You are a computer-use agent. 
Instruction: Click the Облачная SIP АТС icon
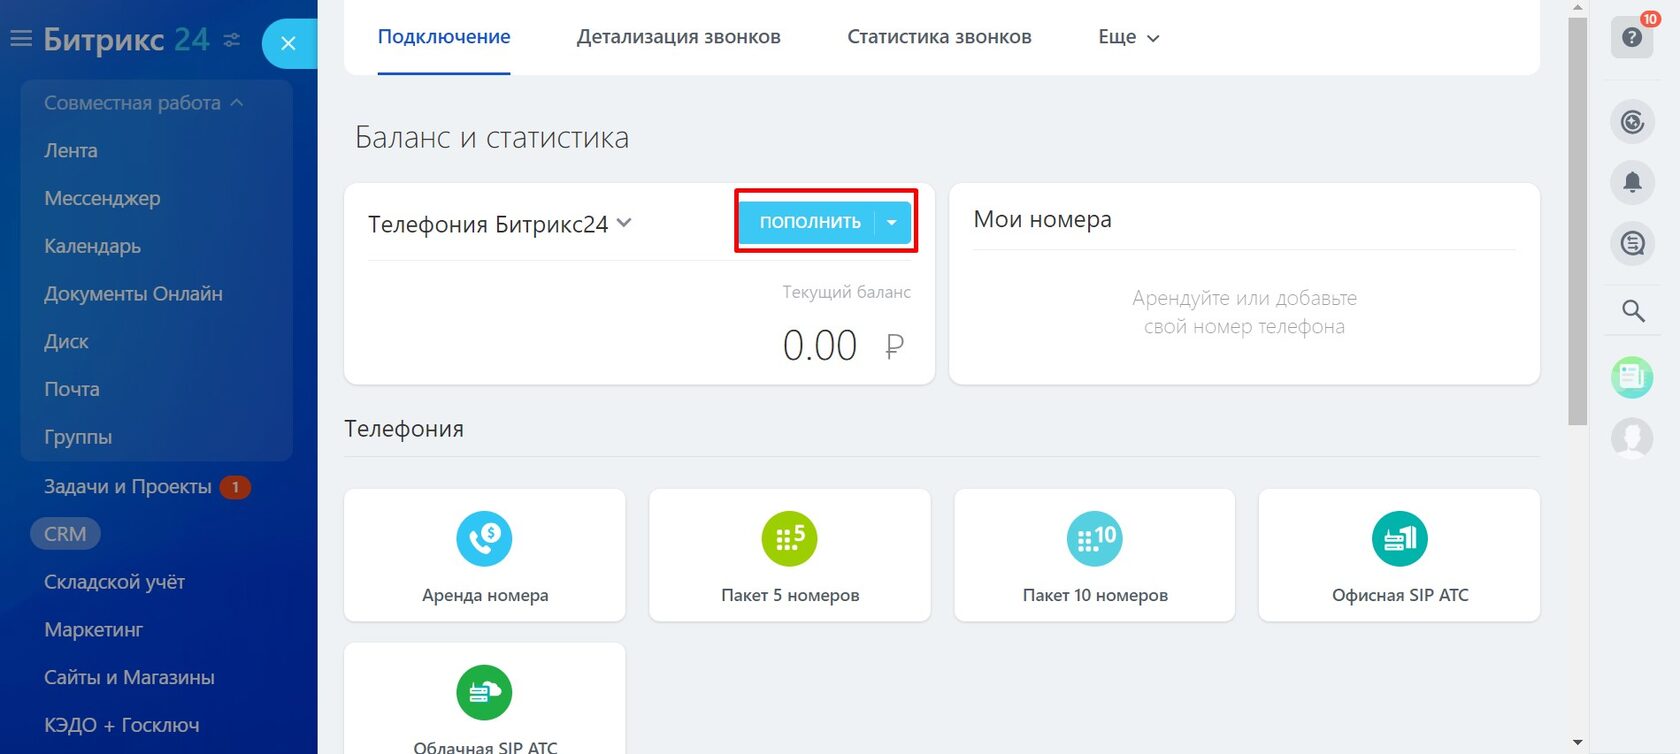(484, 693)
